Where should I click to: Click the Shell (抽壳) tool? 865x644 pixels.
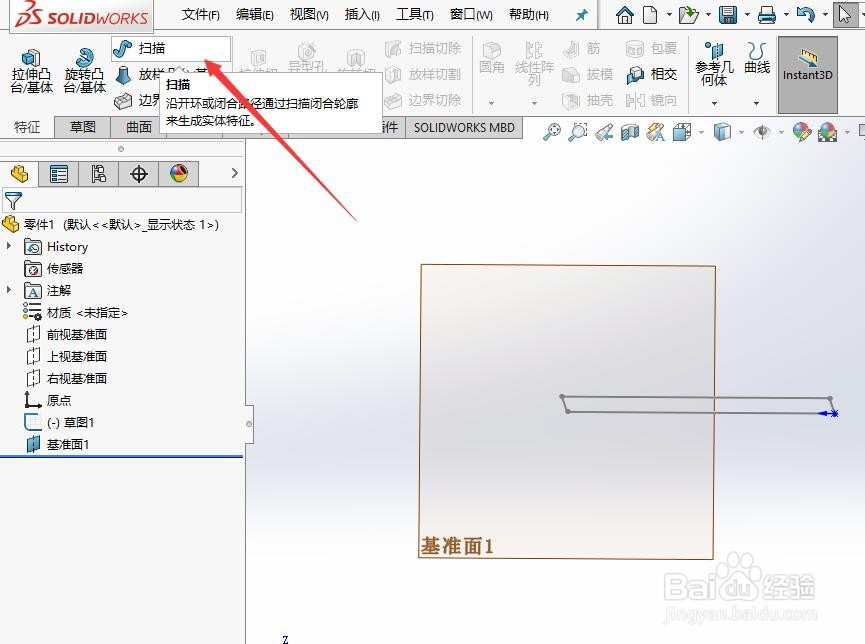pyautogui.click(x=588, y=100)
